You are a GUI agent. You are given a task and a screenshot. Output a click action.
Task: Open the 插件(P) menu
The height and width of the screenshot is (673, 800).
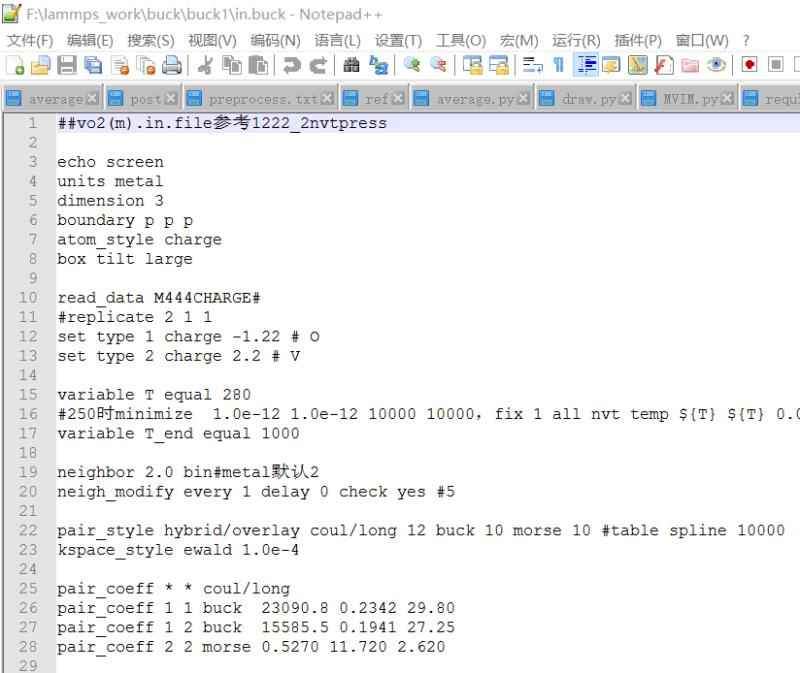(638, 40)
